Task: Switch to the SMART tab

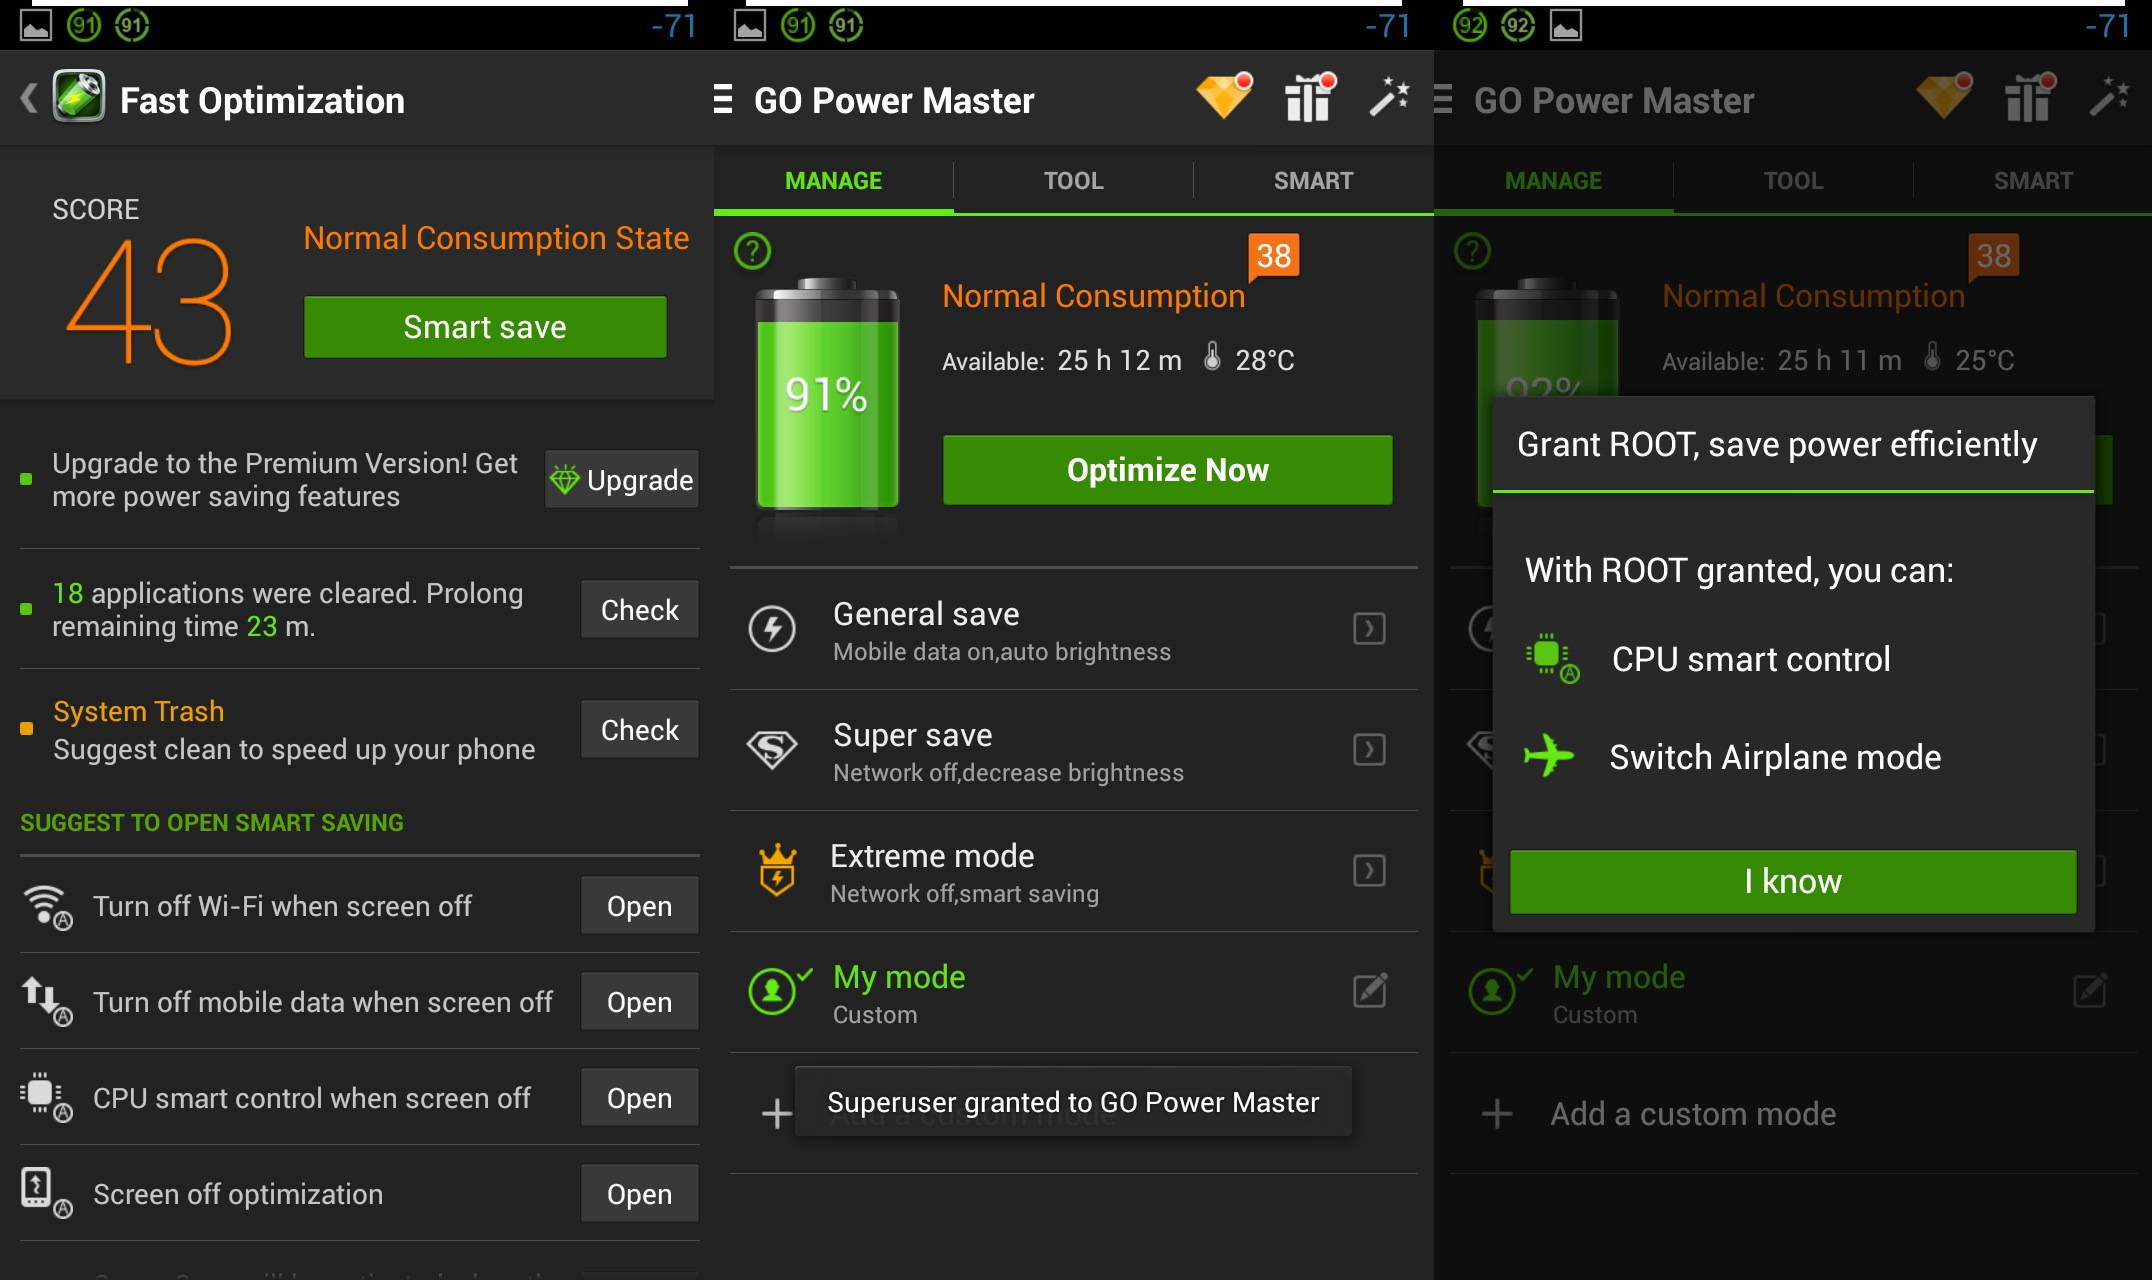Action: coord(1313,181)
